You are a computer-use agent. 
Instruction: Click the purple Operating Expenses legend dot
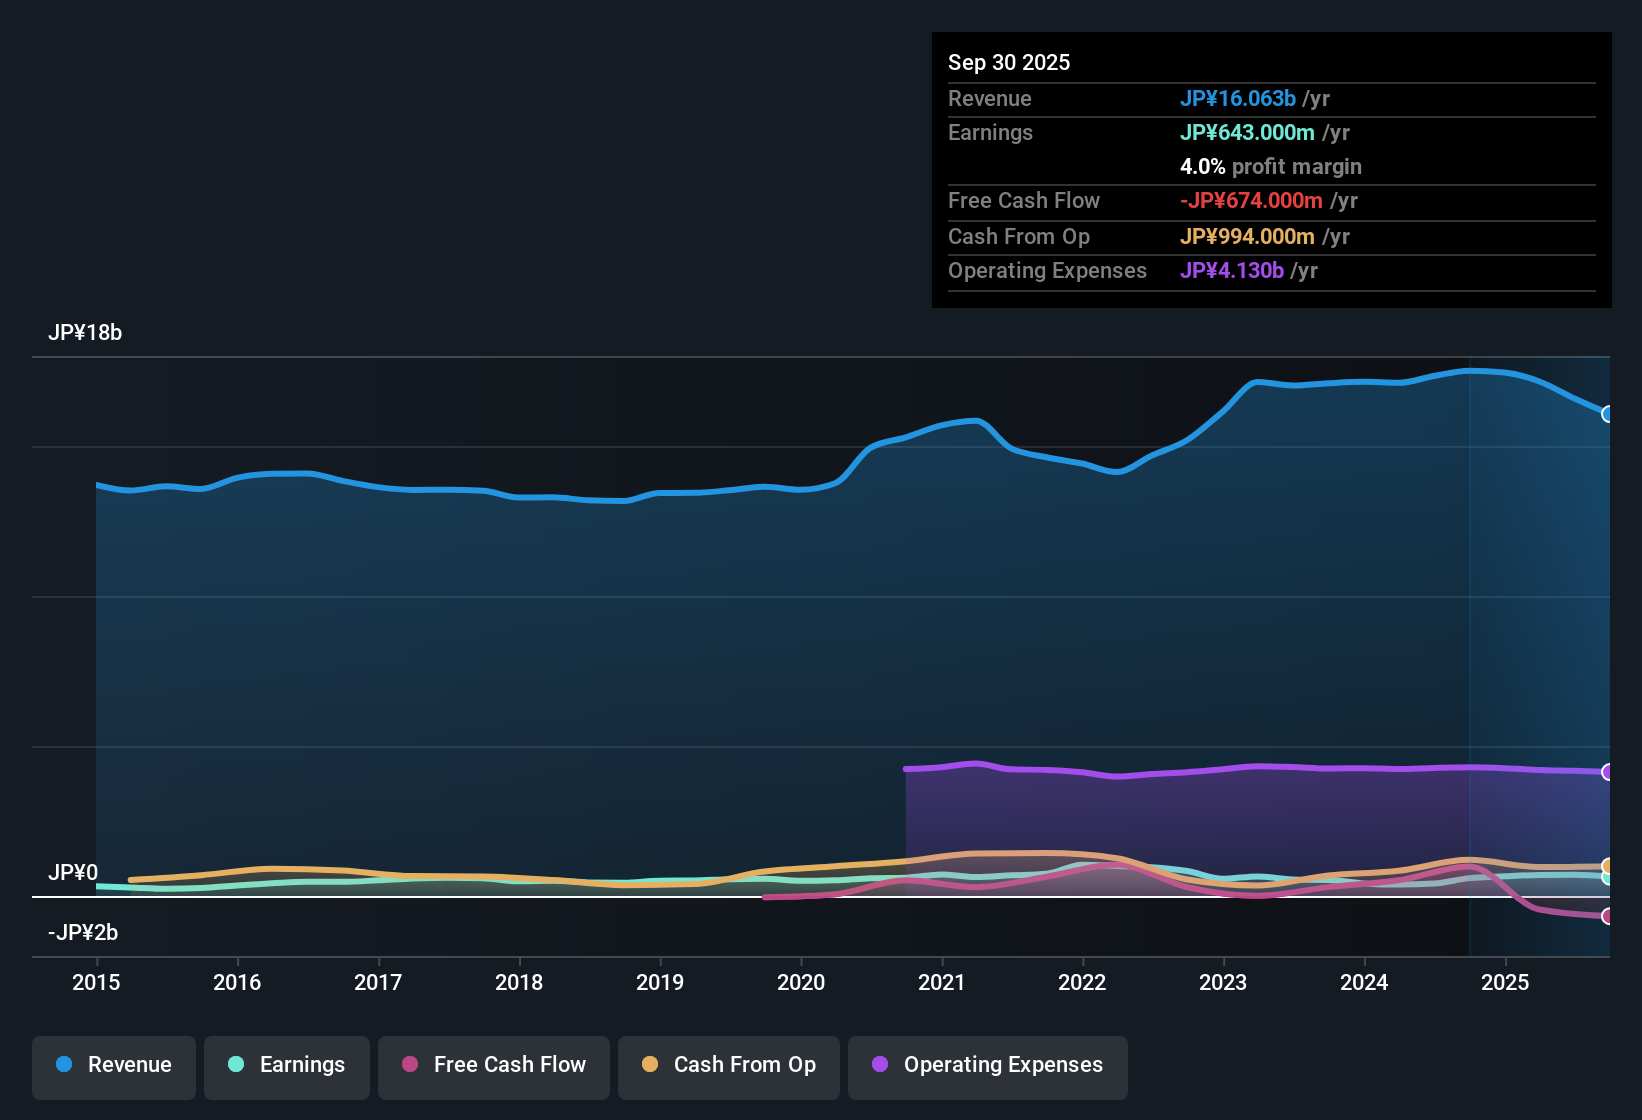tap(880, 1065)
